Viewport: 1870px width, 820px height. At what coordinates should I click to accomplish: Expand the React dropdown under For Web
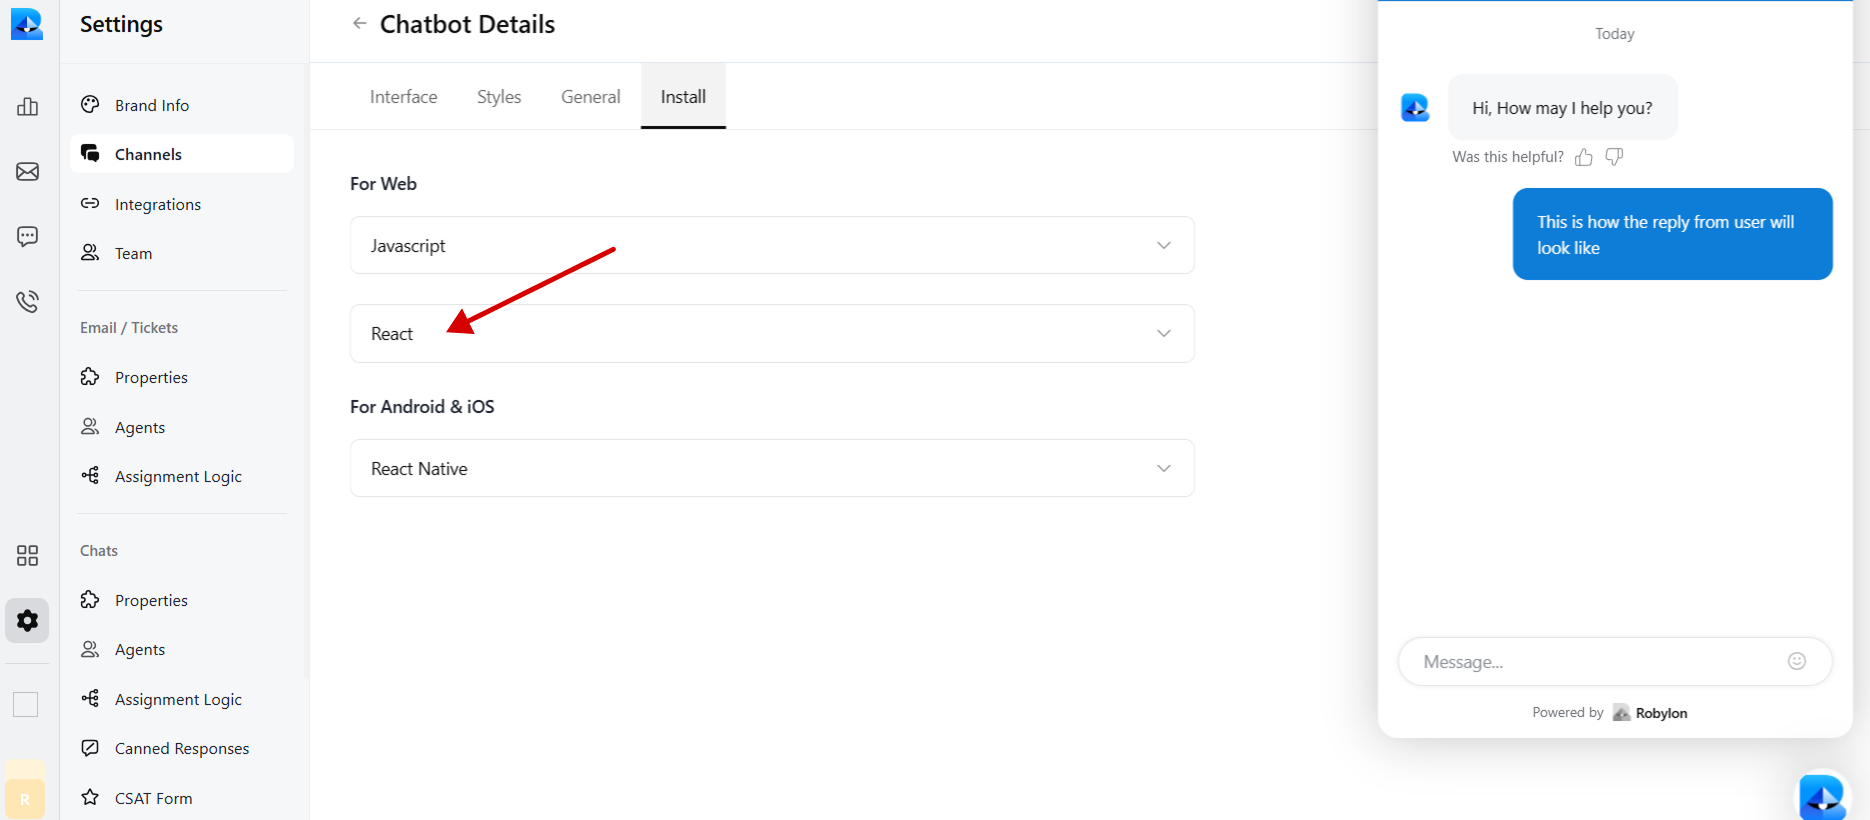pyautogui.click(x=770, y=333)
